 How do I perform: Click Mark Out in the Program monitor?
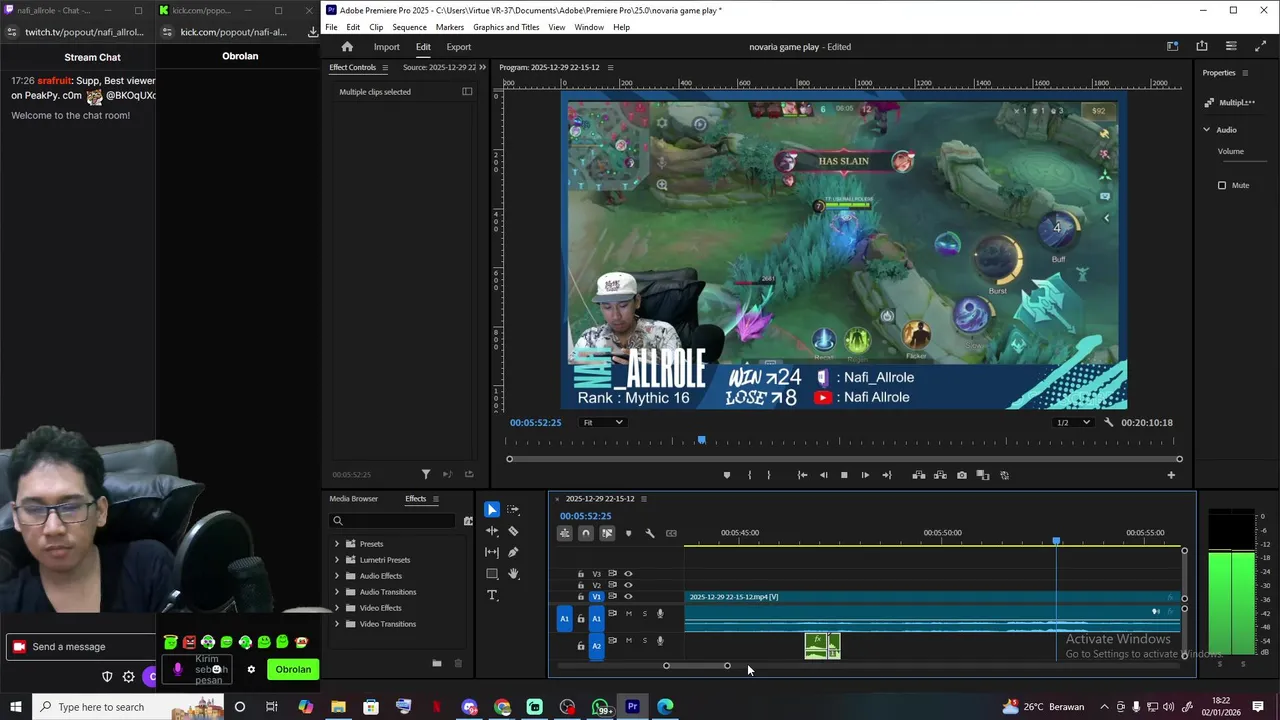pos(769,475)
